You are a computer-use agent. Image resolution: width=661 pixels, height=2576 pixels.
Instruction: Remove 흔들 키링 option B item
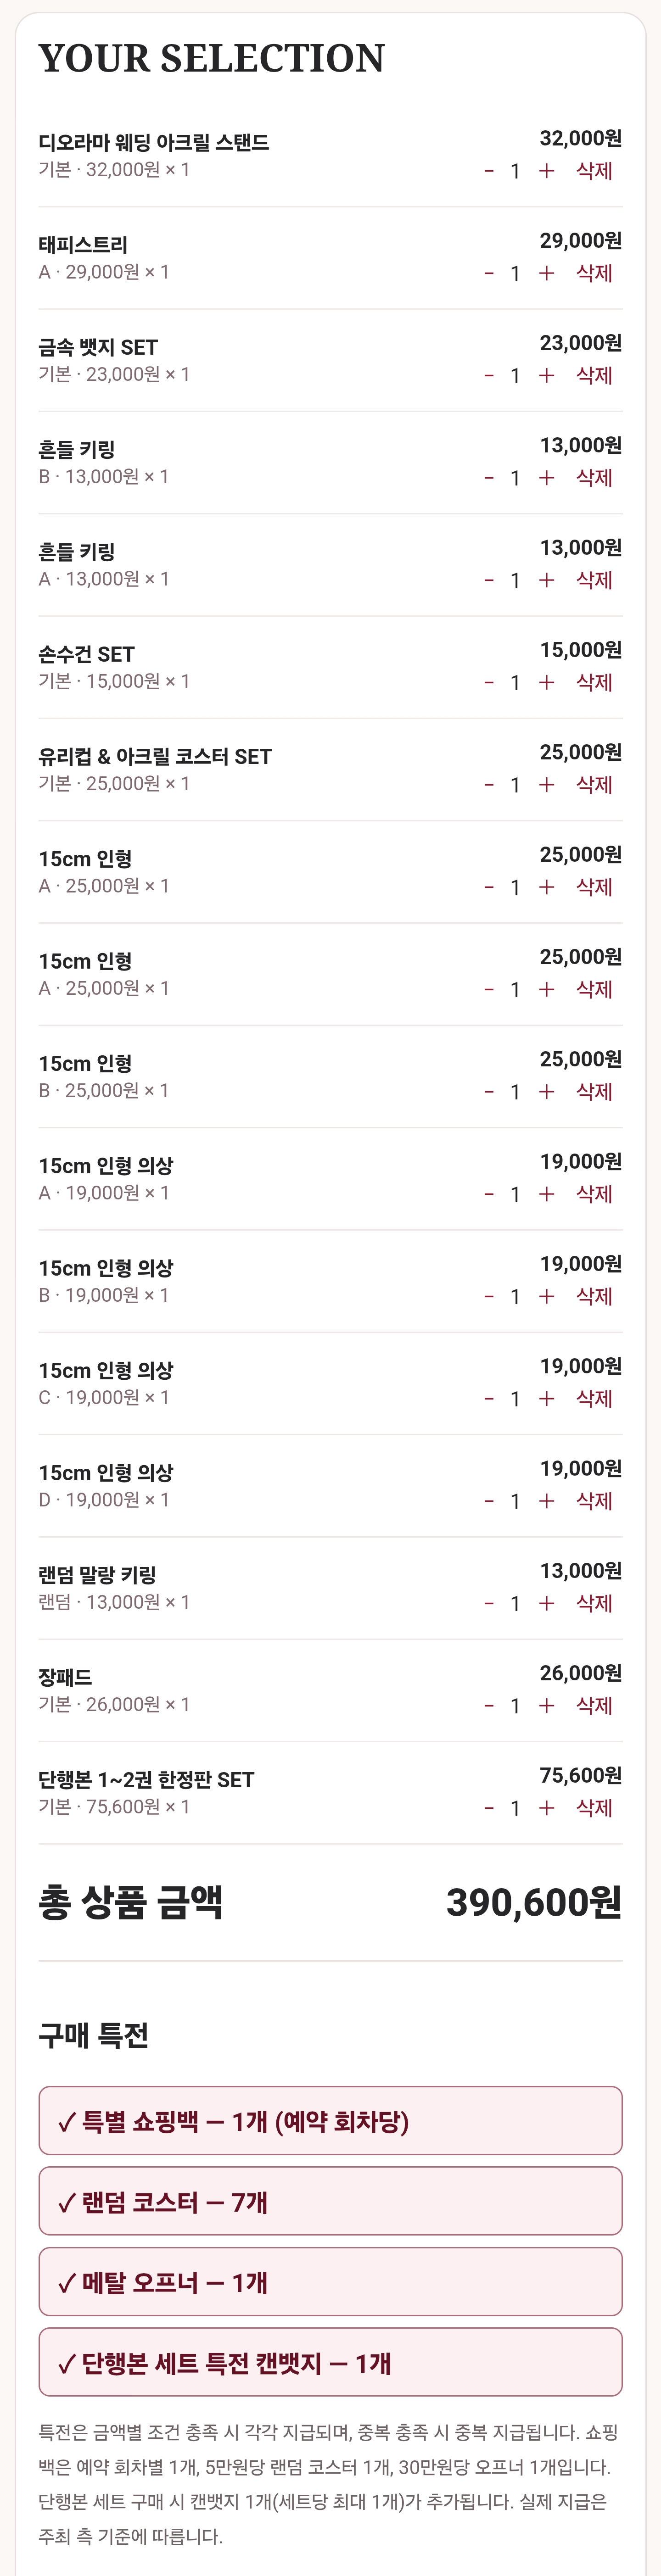(x=594, y=478)
